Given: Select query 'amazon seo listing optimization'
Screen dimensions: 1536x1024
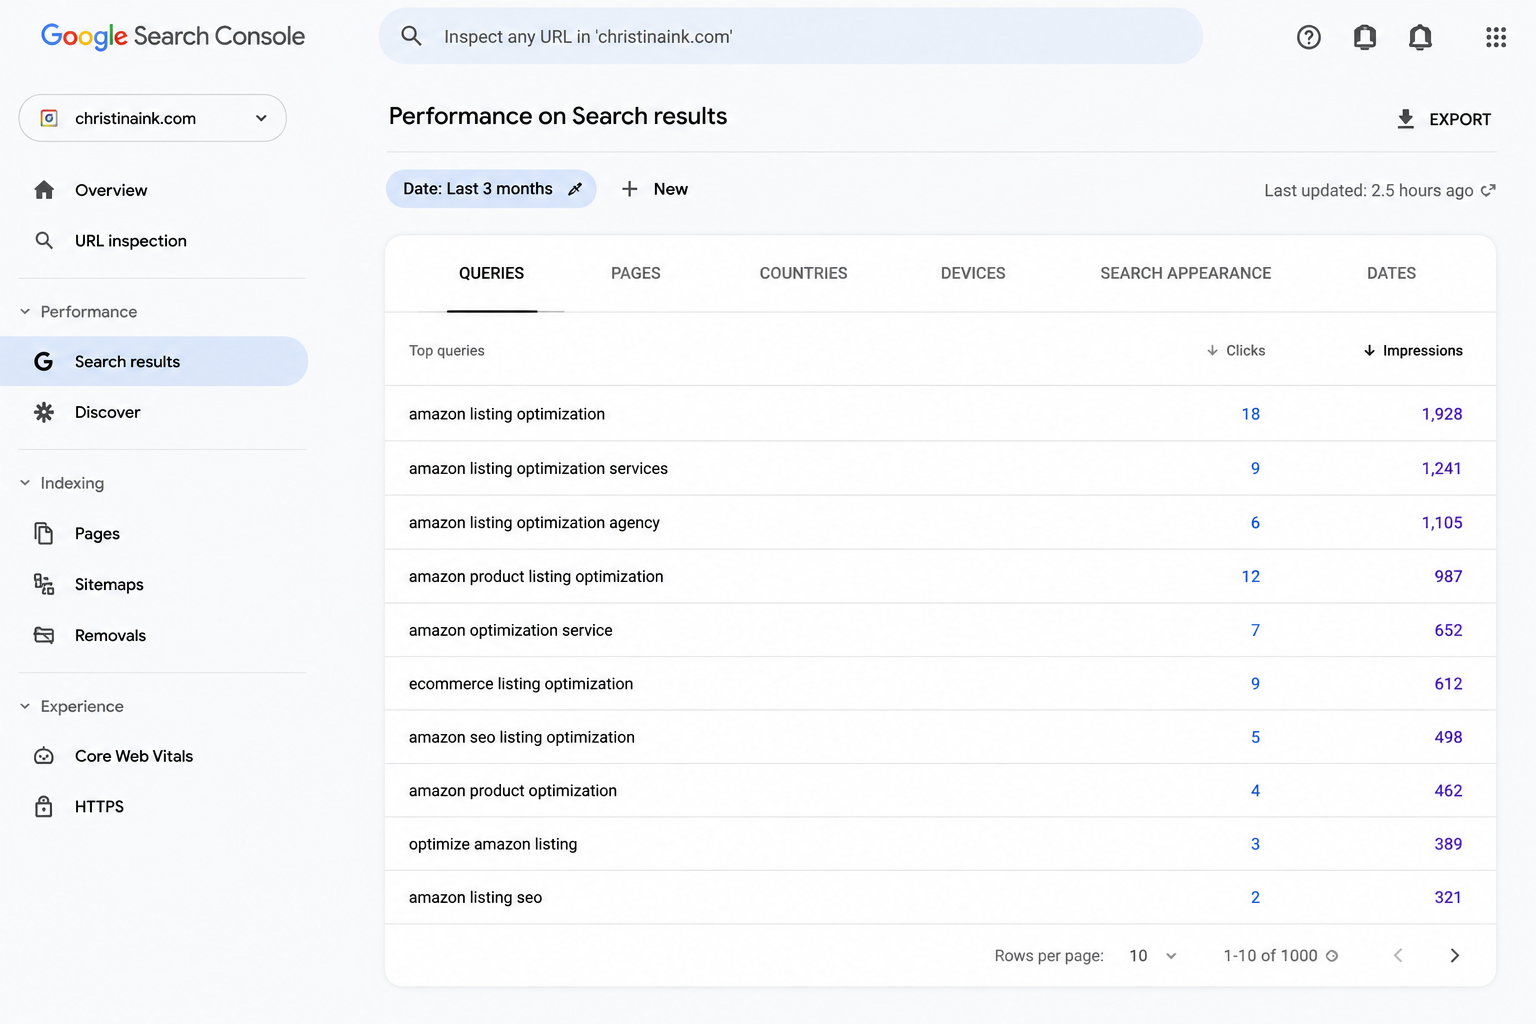Looking at the screenshot, I should [522, 737].
